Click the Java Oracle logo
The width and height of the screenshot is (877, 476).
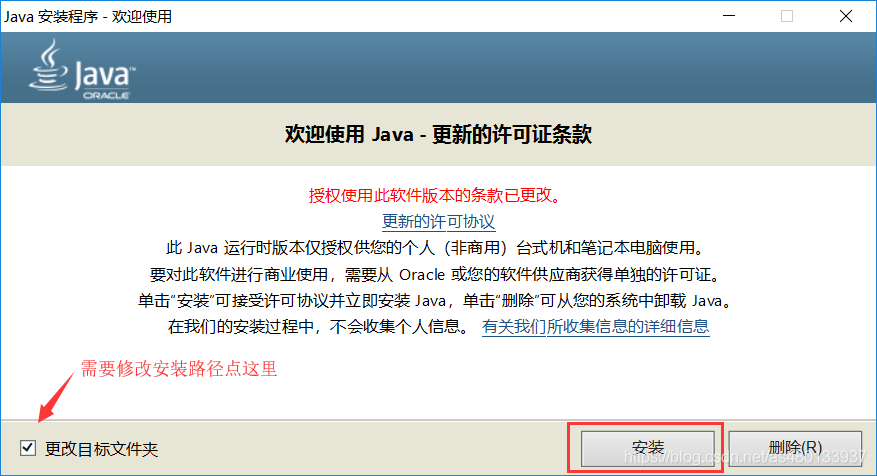[82, 70]
